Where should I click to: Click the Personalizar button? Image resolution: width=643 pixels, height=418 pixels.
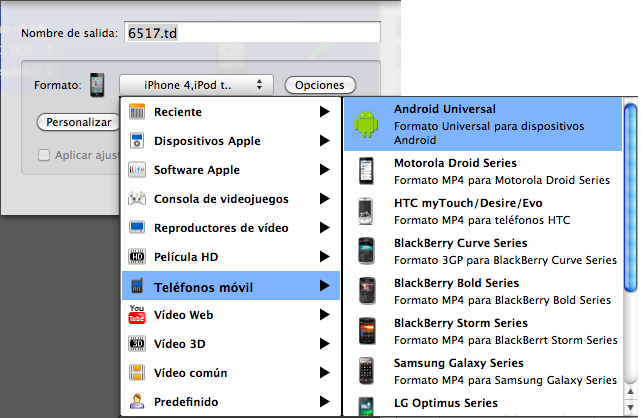pyautogui.click(x=79, y=122)
